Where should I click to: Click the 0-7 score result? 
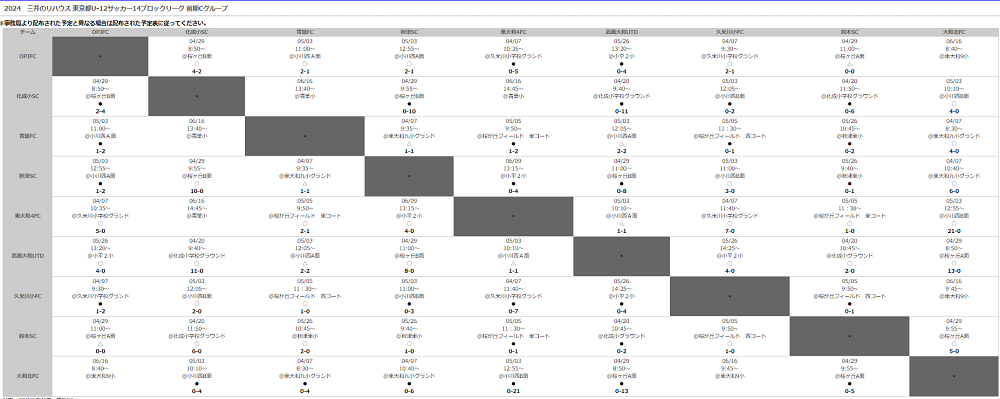pyautogui.click(x=513, y=311)
